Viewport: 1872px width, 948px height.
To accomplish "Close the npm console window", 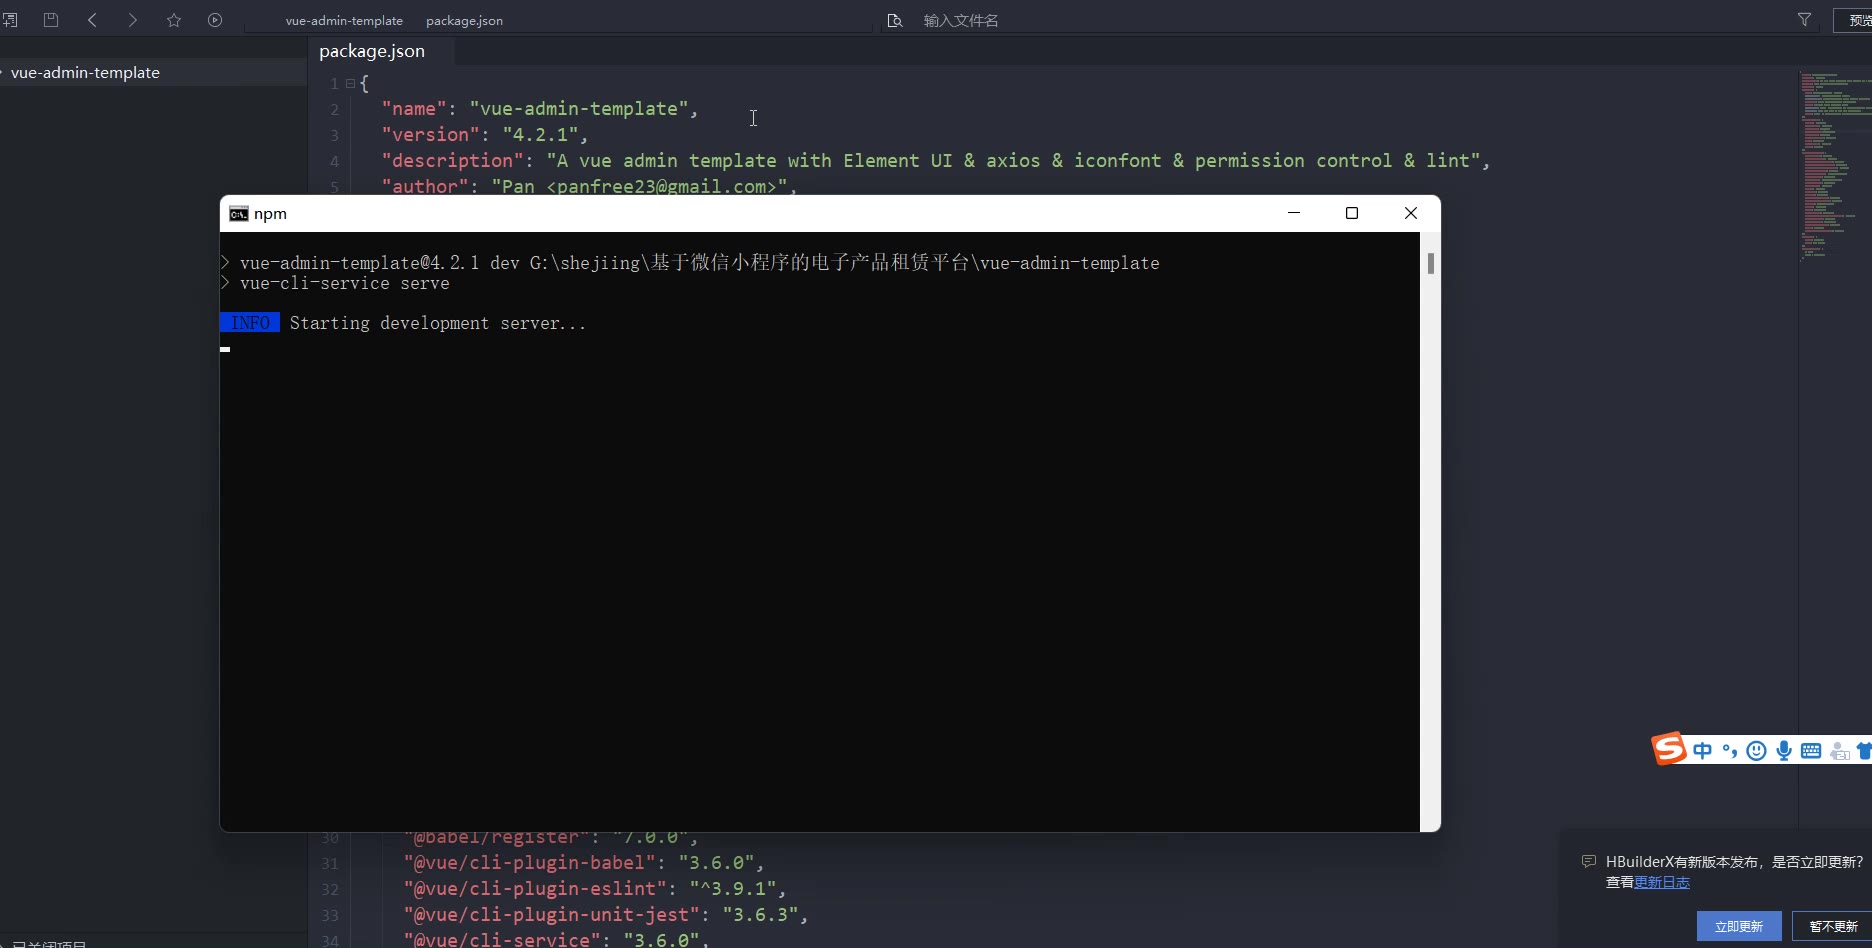I will (1411, 213).
